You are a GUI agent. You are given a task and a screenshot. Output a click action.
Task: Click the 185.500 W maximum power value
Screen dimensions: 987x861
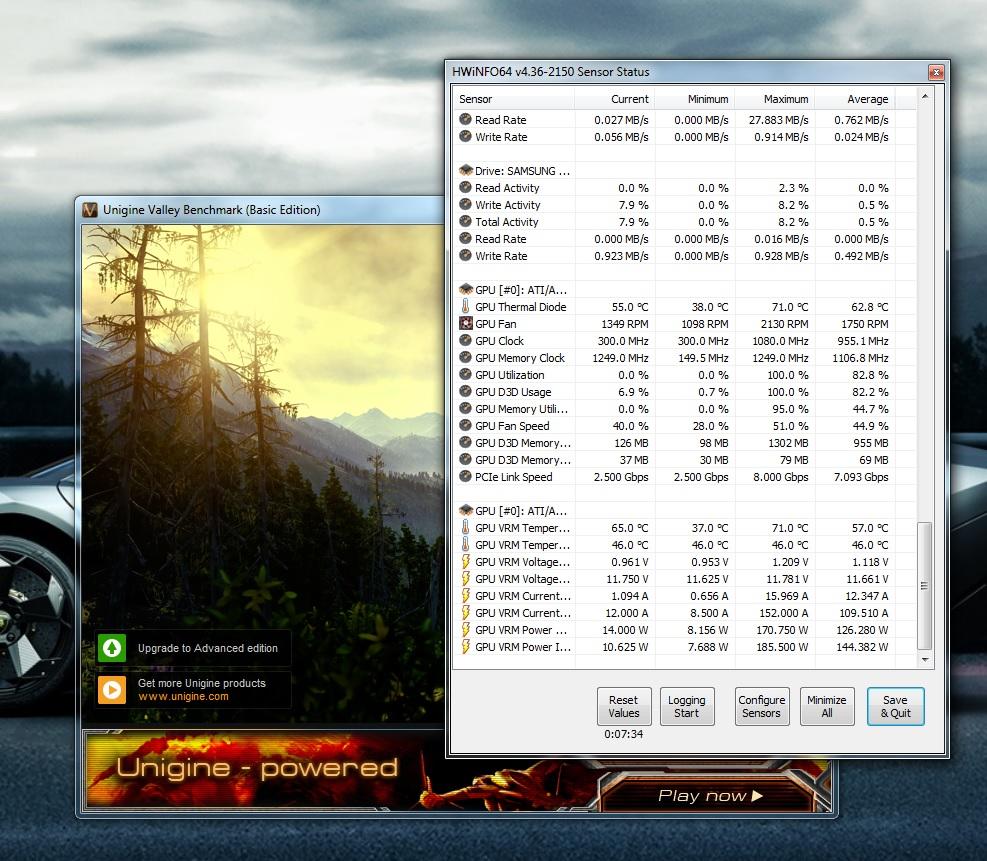[x=782, y=646]
